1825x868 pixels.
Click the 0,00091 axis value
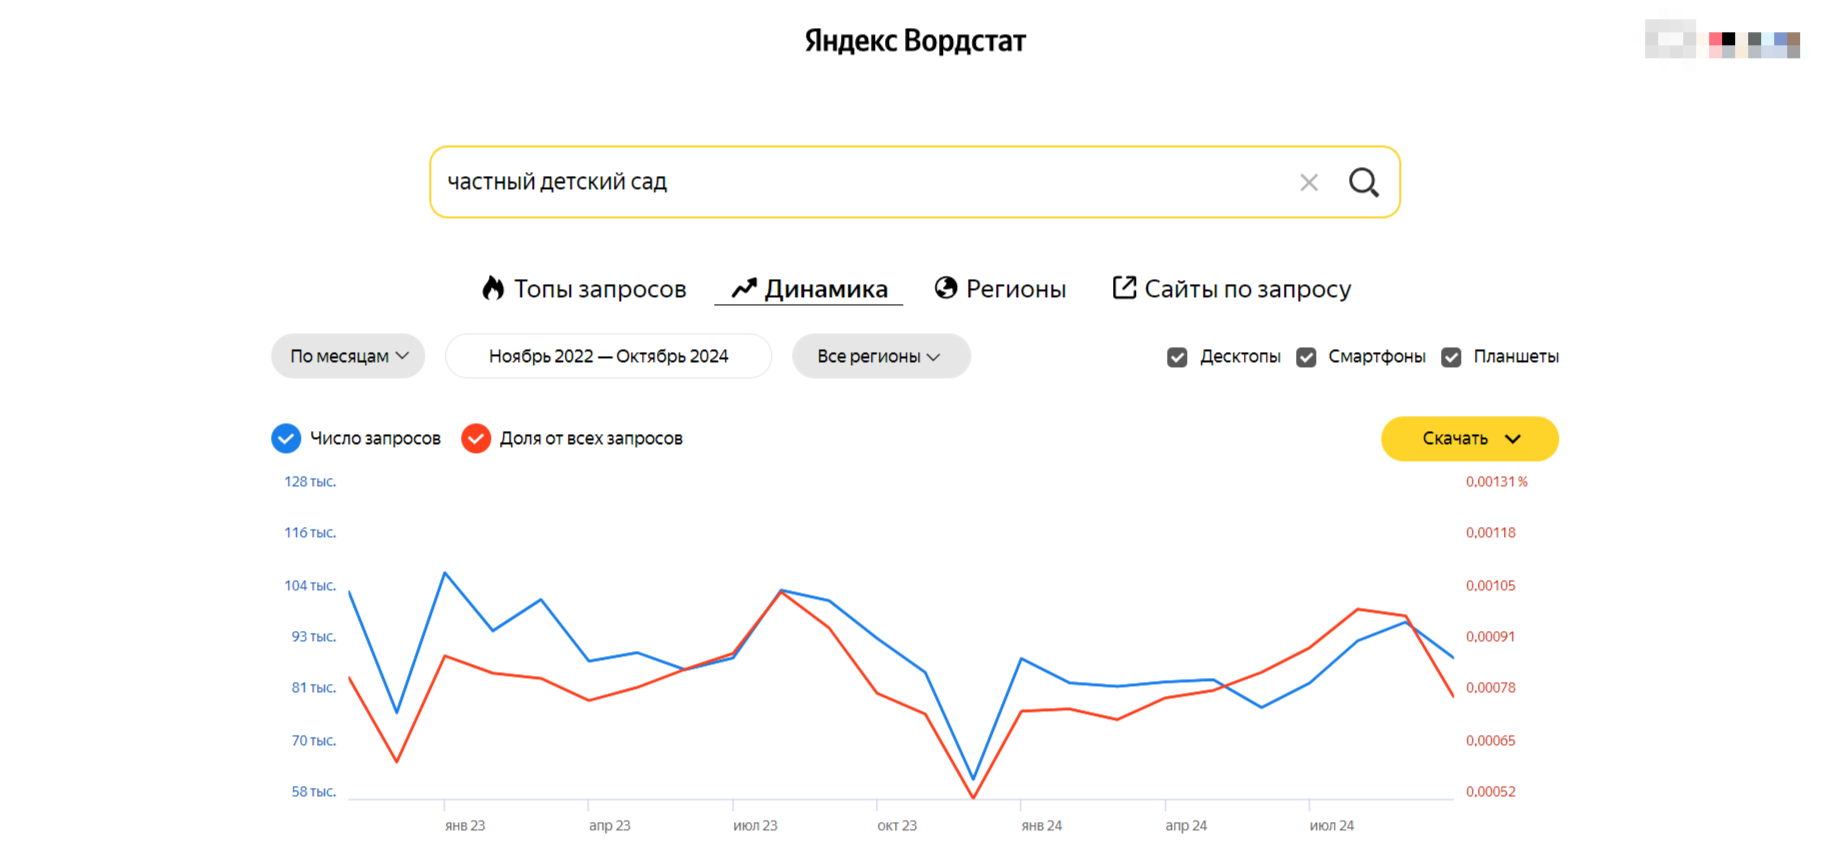[x=1491, y=637]
